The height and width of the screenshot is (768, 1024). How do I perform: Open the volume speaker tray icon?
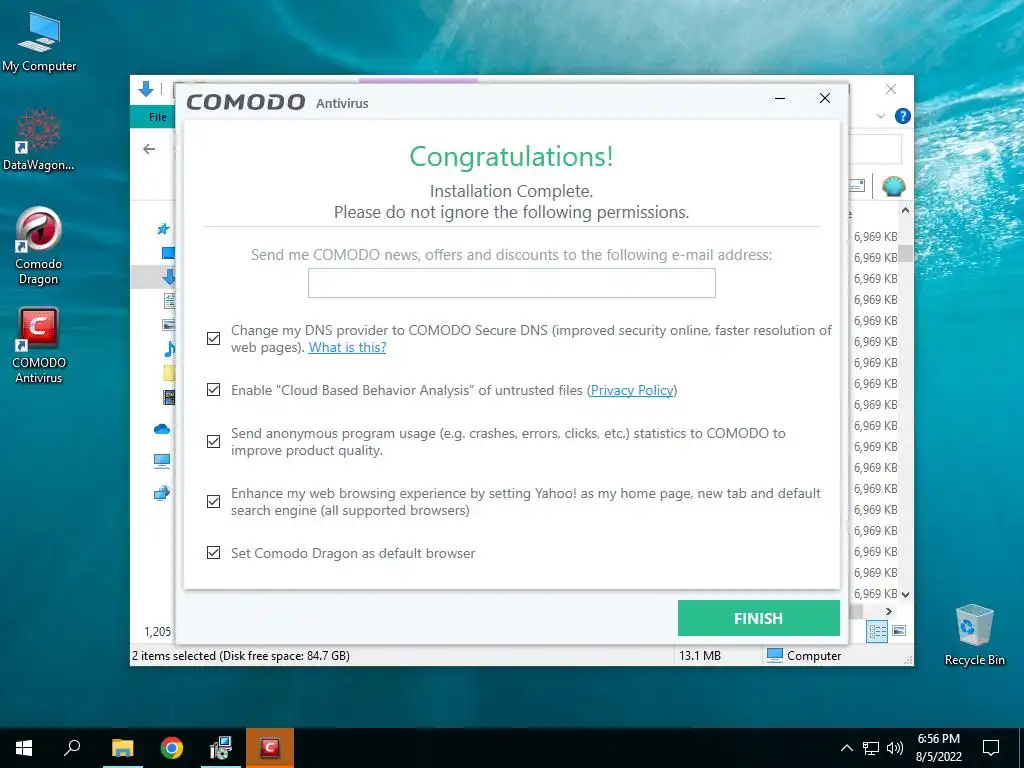895,748
